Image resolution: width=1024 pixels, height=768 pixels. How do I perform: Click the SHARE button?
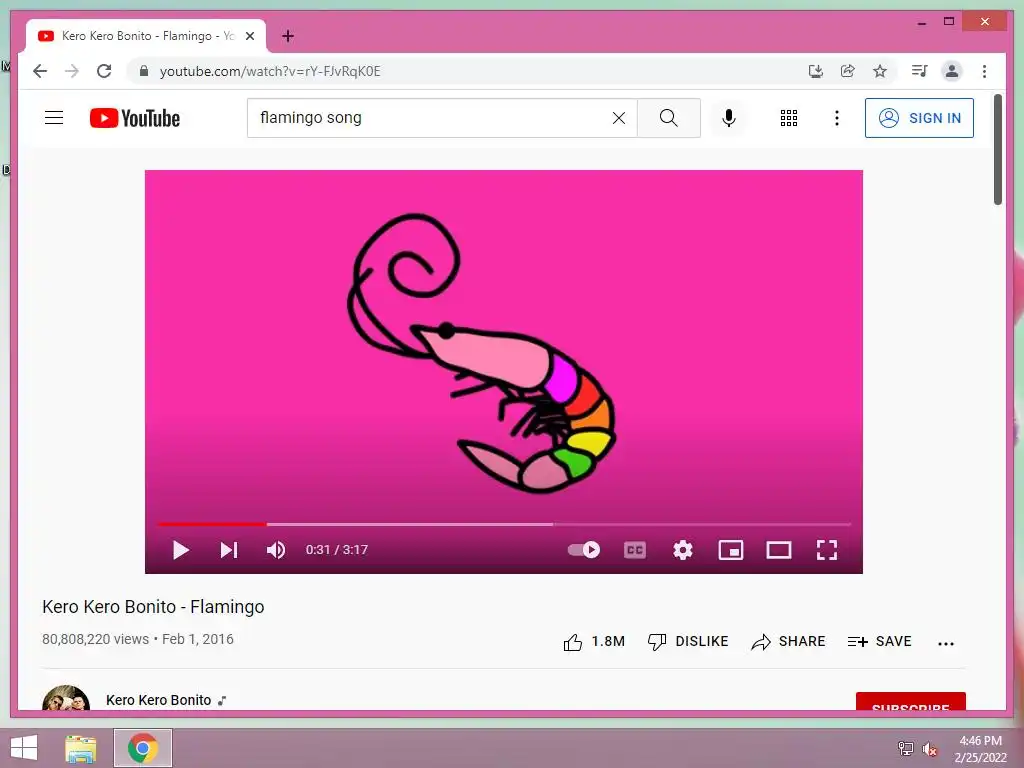tap(788, 642)
